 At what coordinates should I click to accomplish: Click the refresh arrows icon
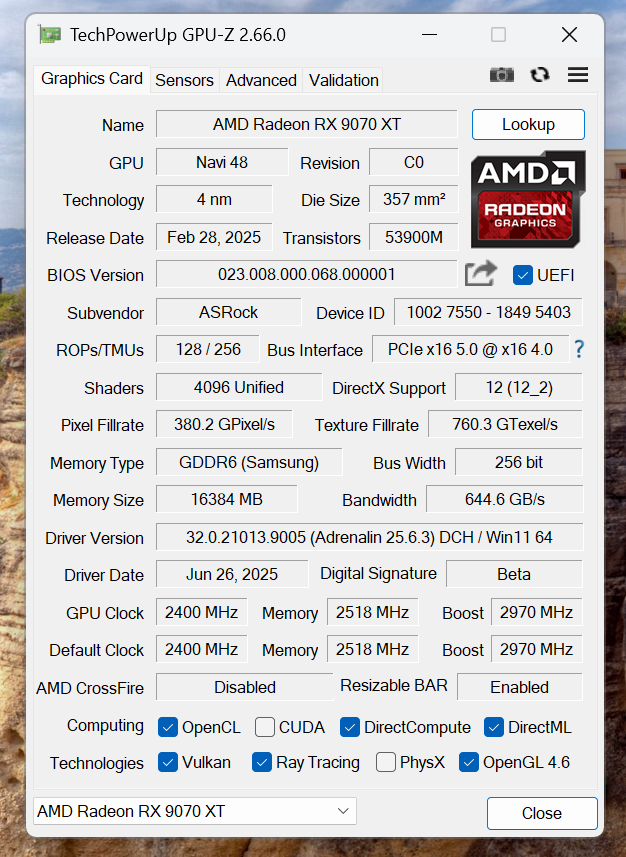(540, 74)
